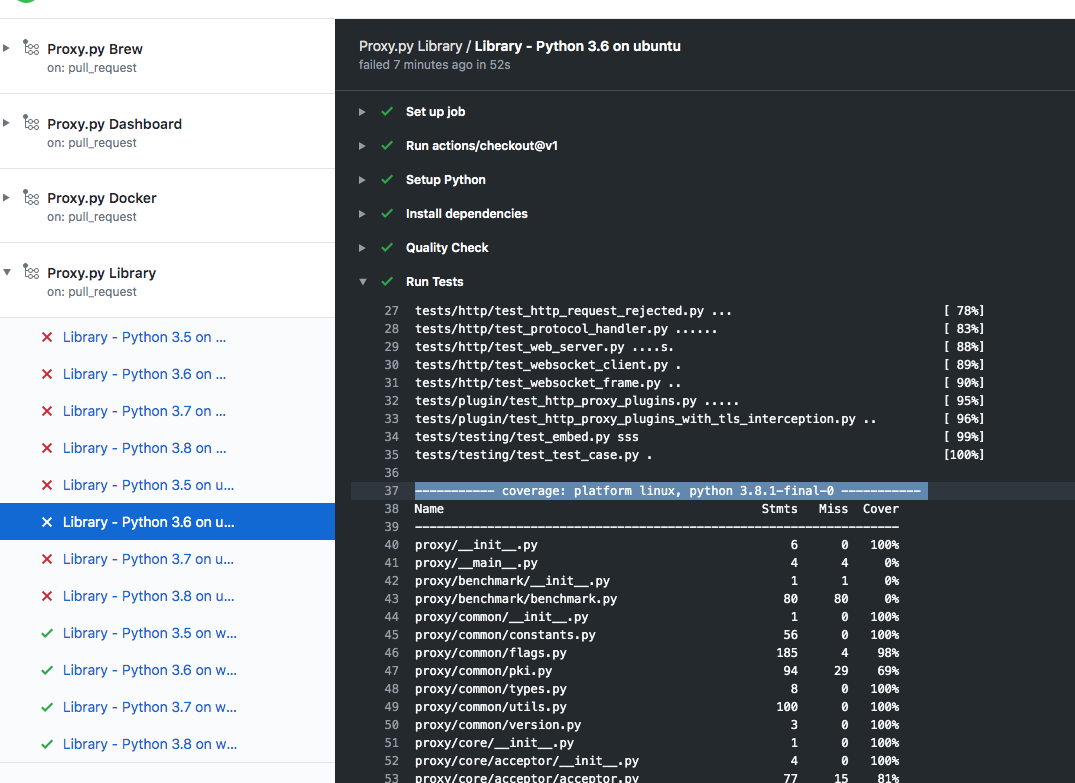1075x783 pixels.
Task: Expand the Install dependencies step
Action: (362, 214)
